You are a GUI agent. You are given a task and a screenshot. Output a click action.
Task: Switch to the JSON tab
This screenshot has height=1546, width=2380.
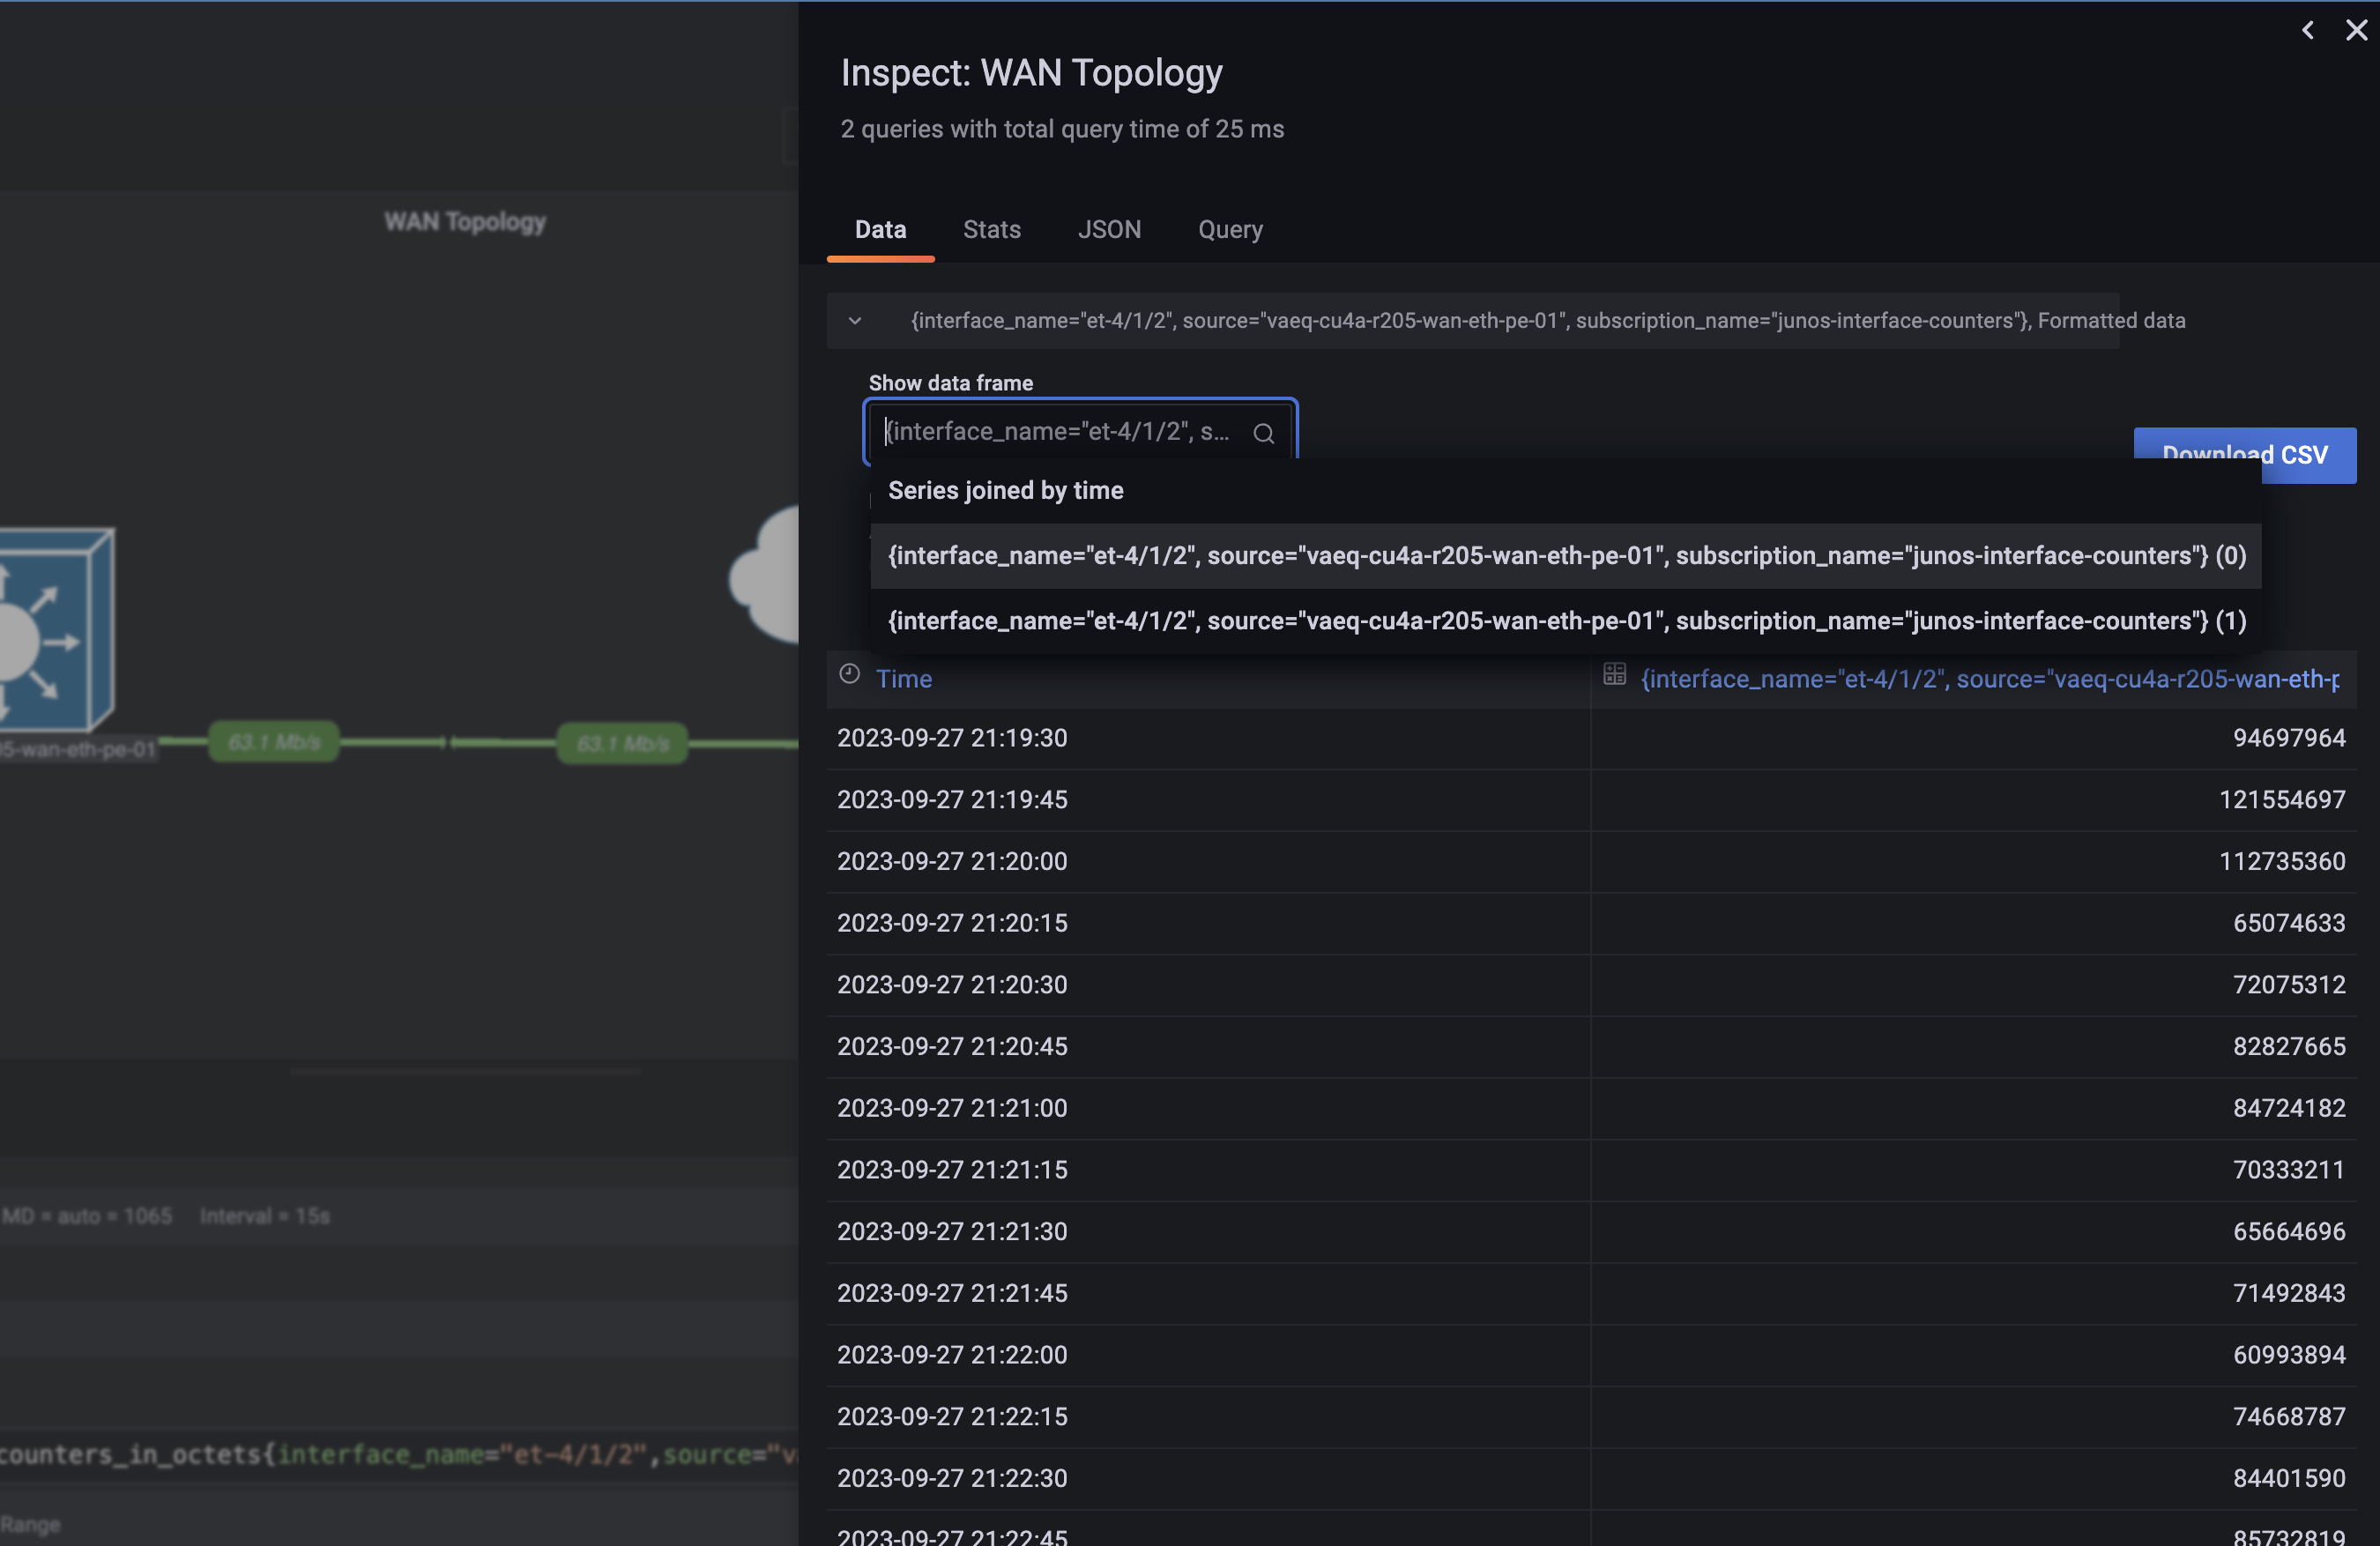pyautogui.click(x=1109, y=229)
